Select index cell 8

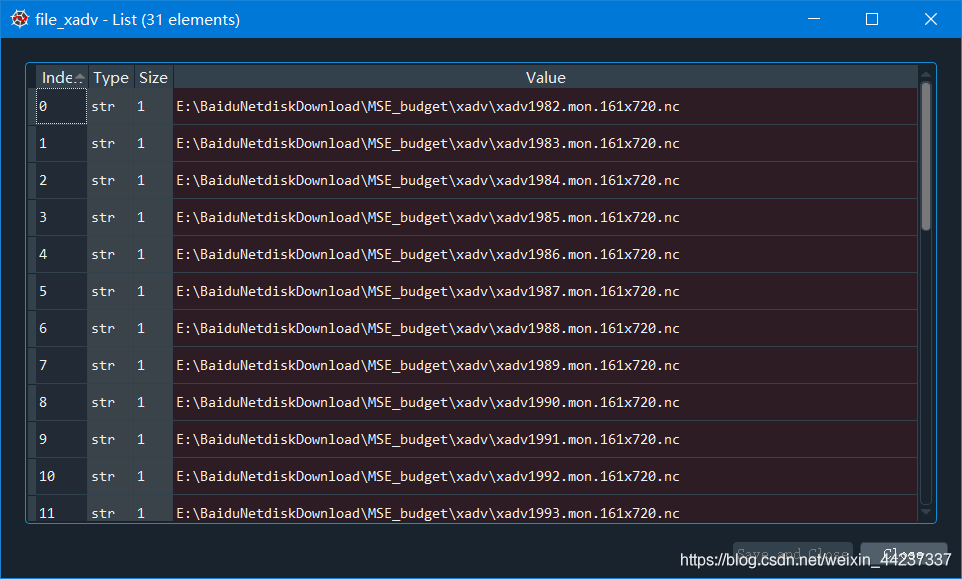(61, 402)
